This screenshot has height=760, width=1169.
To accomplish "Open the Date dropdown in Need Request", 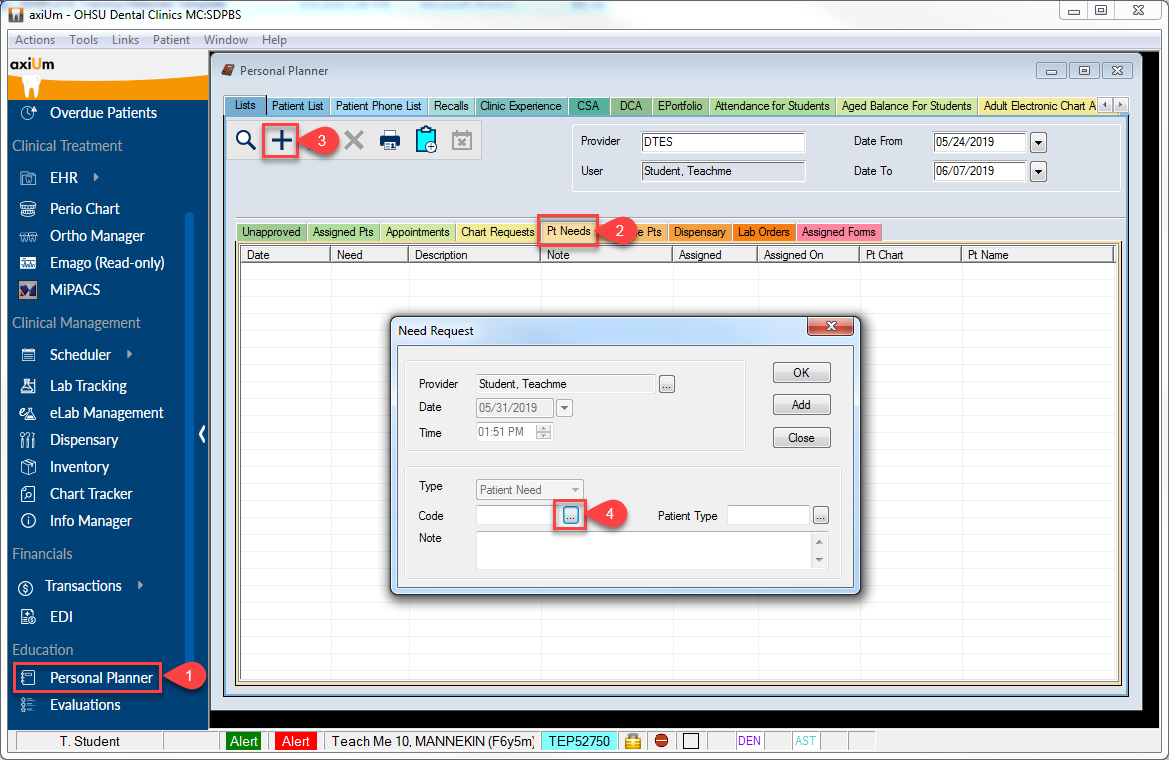I will coord(564,408).
